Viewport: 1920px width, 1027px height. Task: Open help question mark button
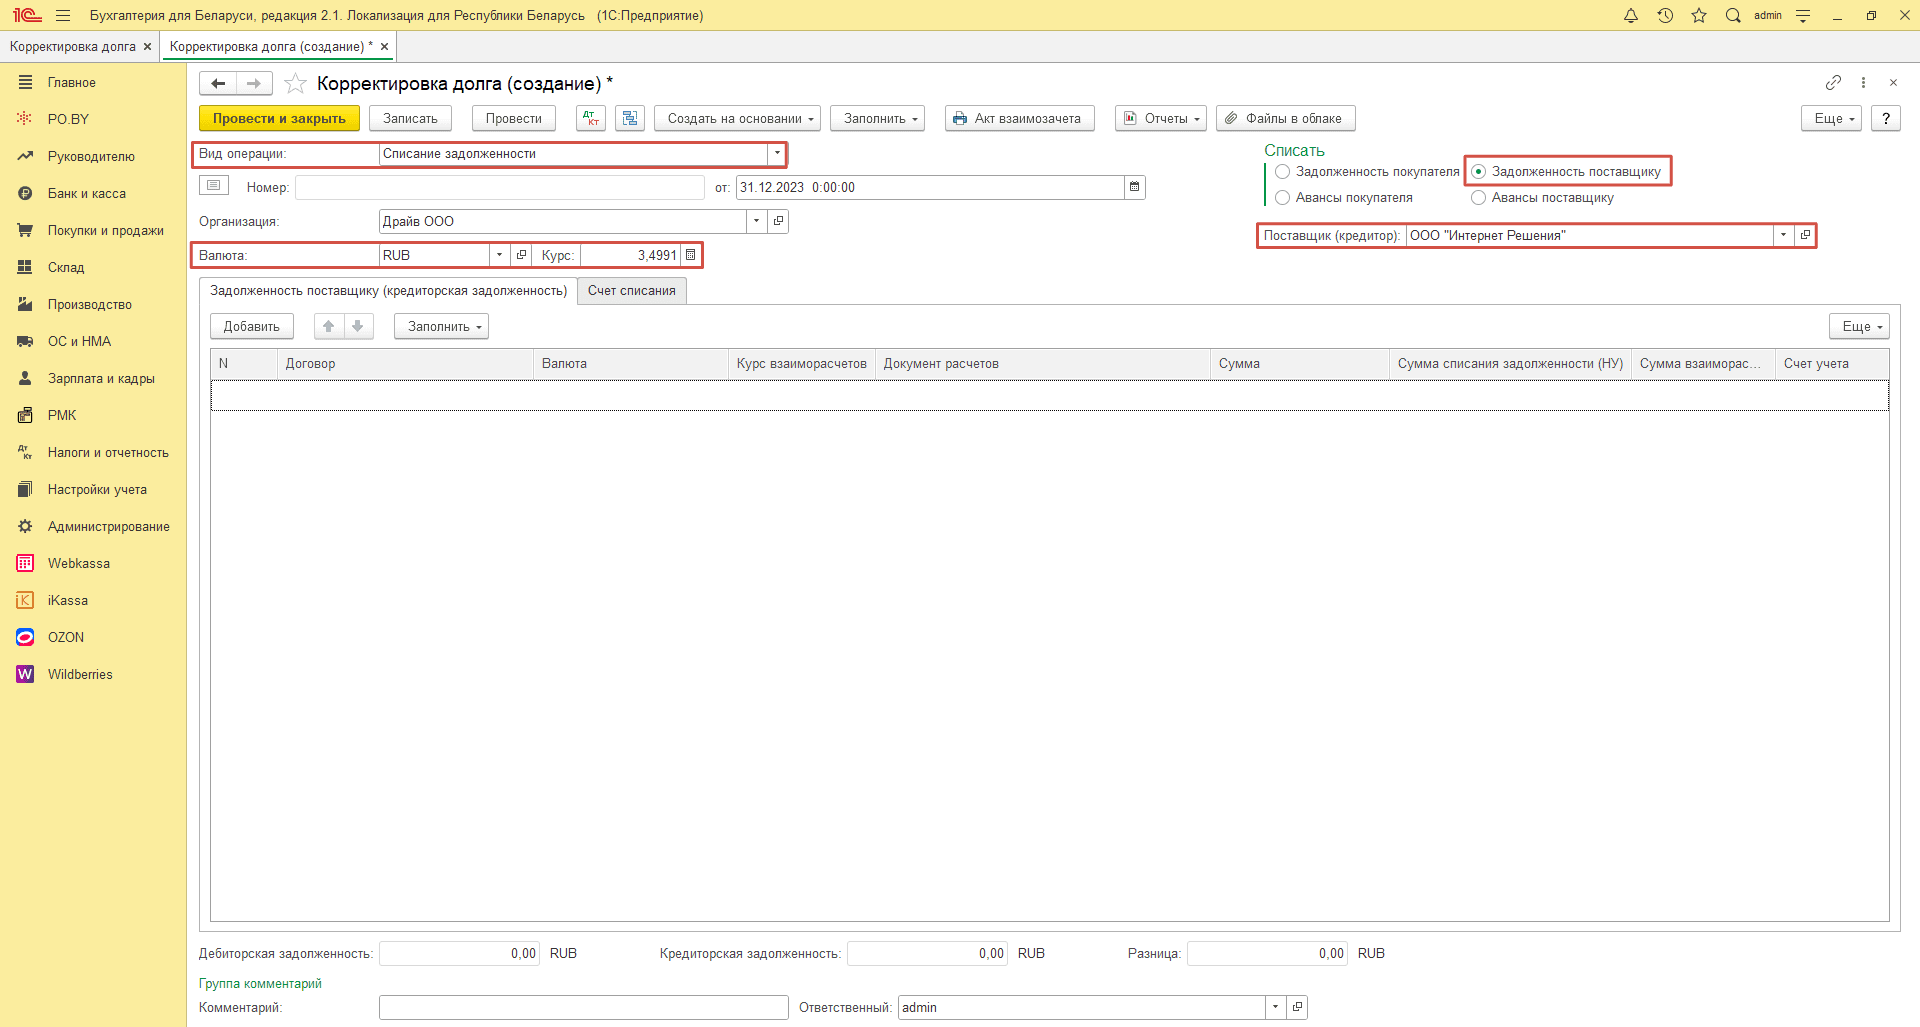pyautogui.click(x=1885, y=118)
